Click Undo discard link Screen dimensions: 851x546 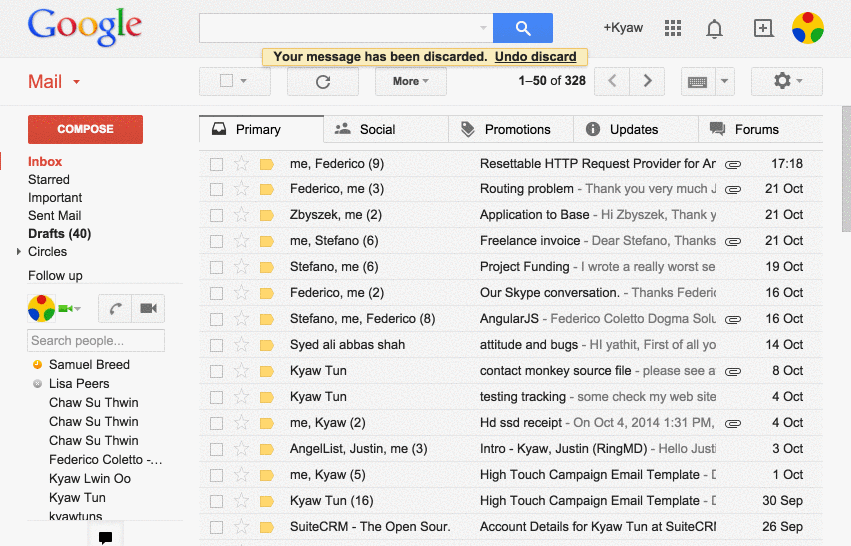pyautogui.click(x=535, y=56)
